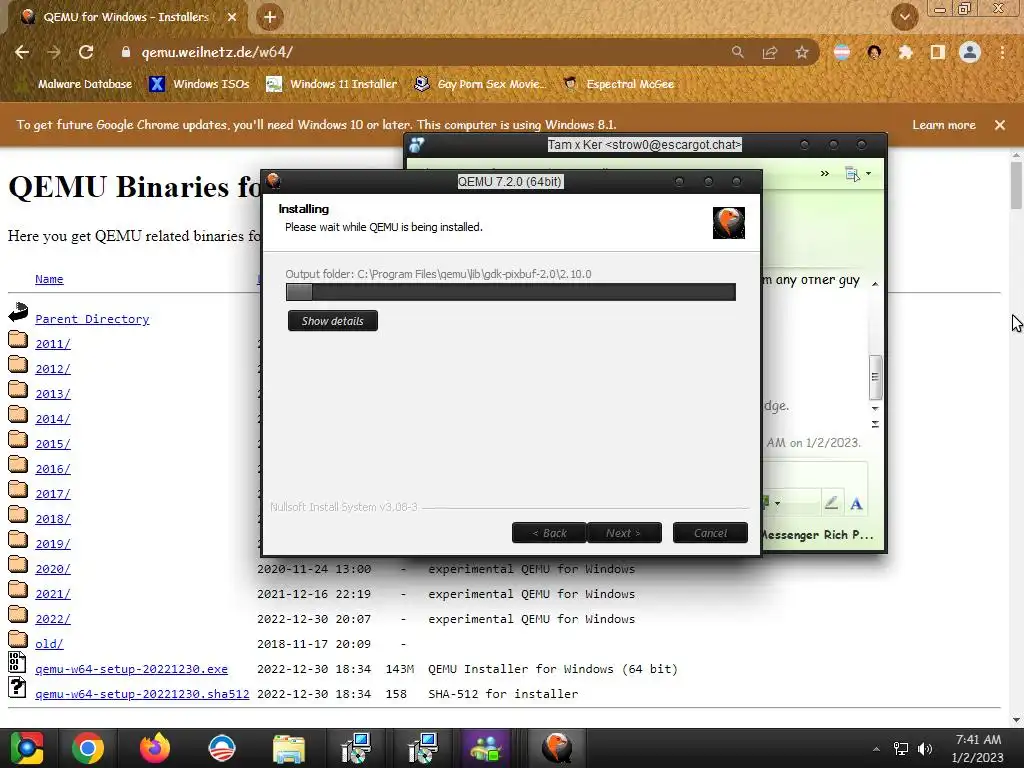Image resolution: width=1024 pixels, height=768 pixels.
Task: Close the QEMU for Windows tab
Action: (232, 17)
